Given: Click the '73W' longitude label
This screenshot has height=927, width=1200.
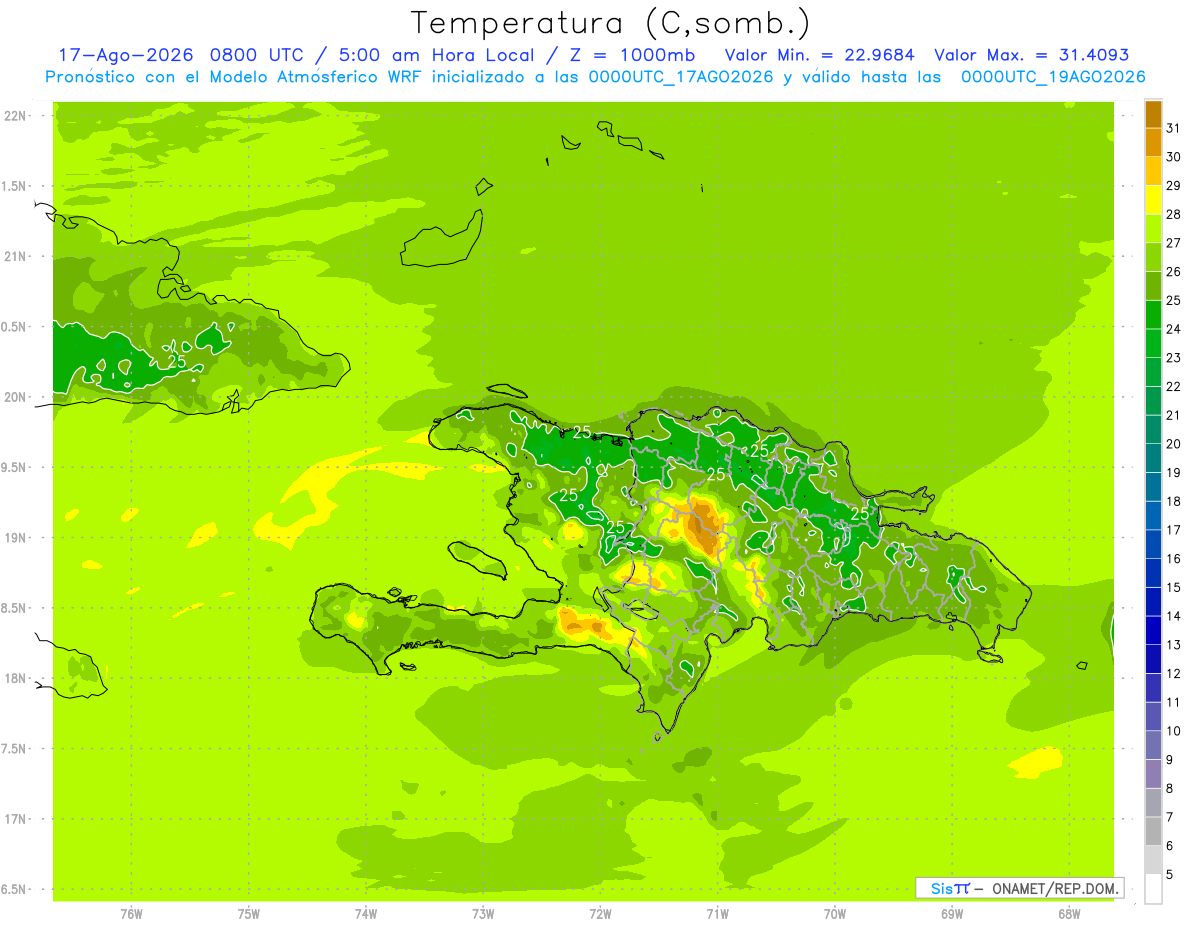Looking at the screenshot, I should (482, 914).
